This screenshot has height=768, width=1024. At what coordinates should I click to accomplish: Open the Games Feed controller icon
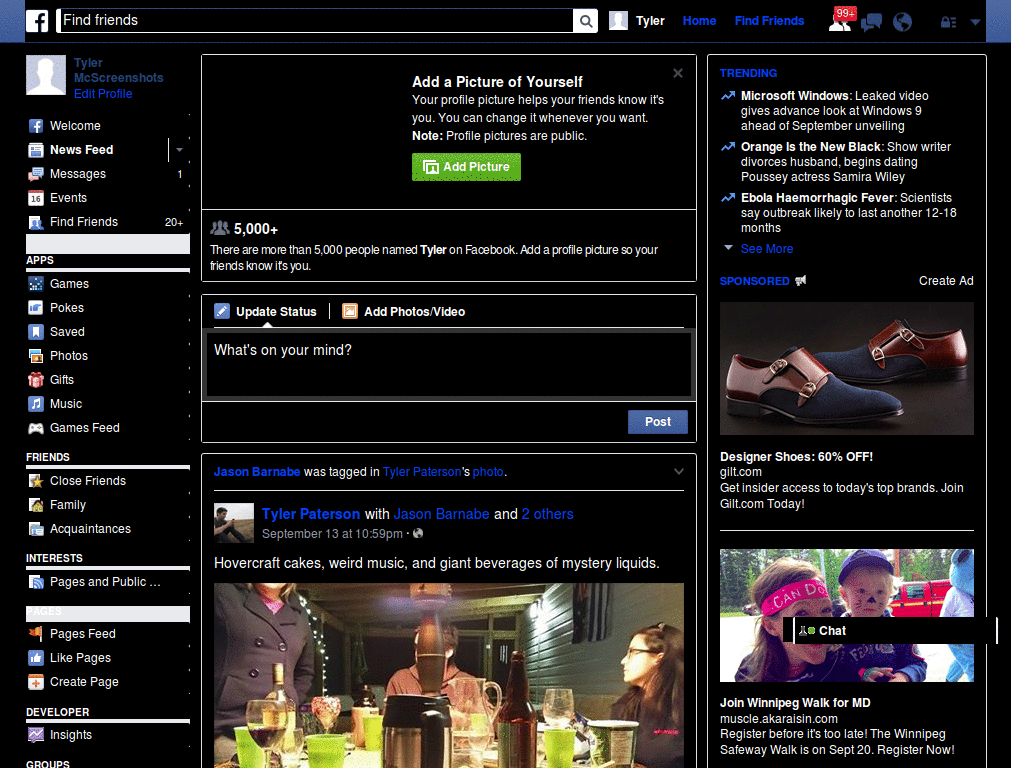36,428
